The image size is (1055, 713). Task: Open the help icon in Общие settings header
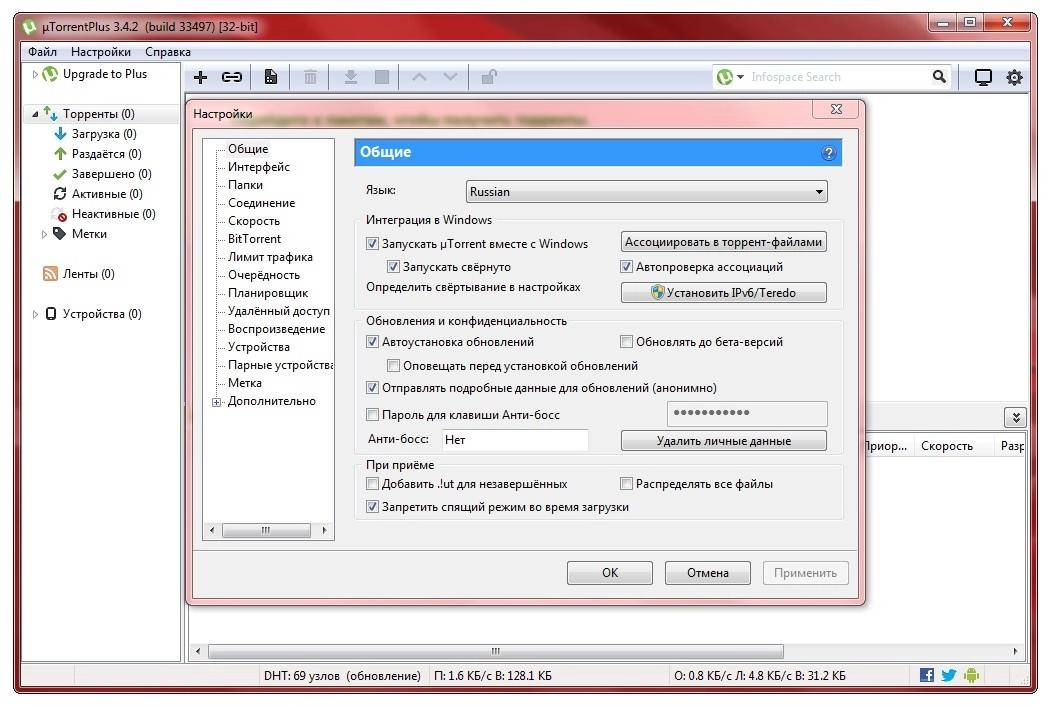829,151
